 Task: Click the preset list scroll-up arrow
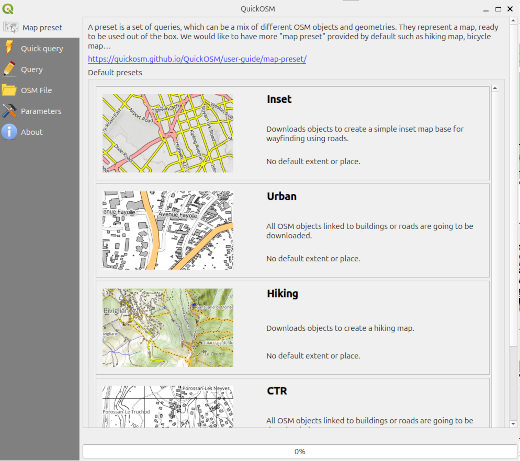[x=495, y=88]
